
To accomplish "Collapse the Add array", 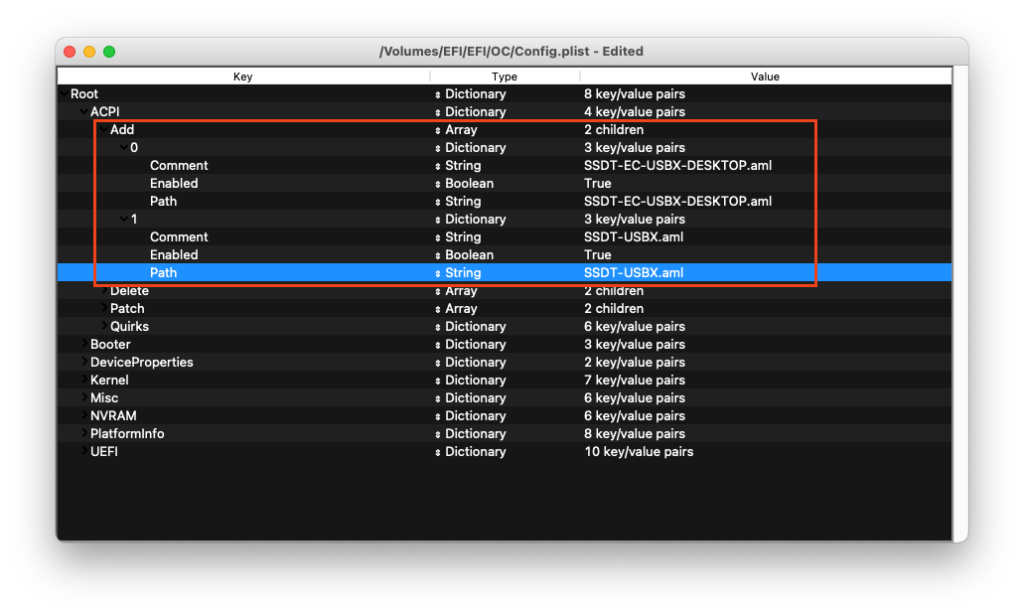I will 104,129.
